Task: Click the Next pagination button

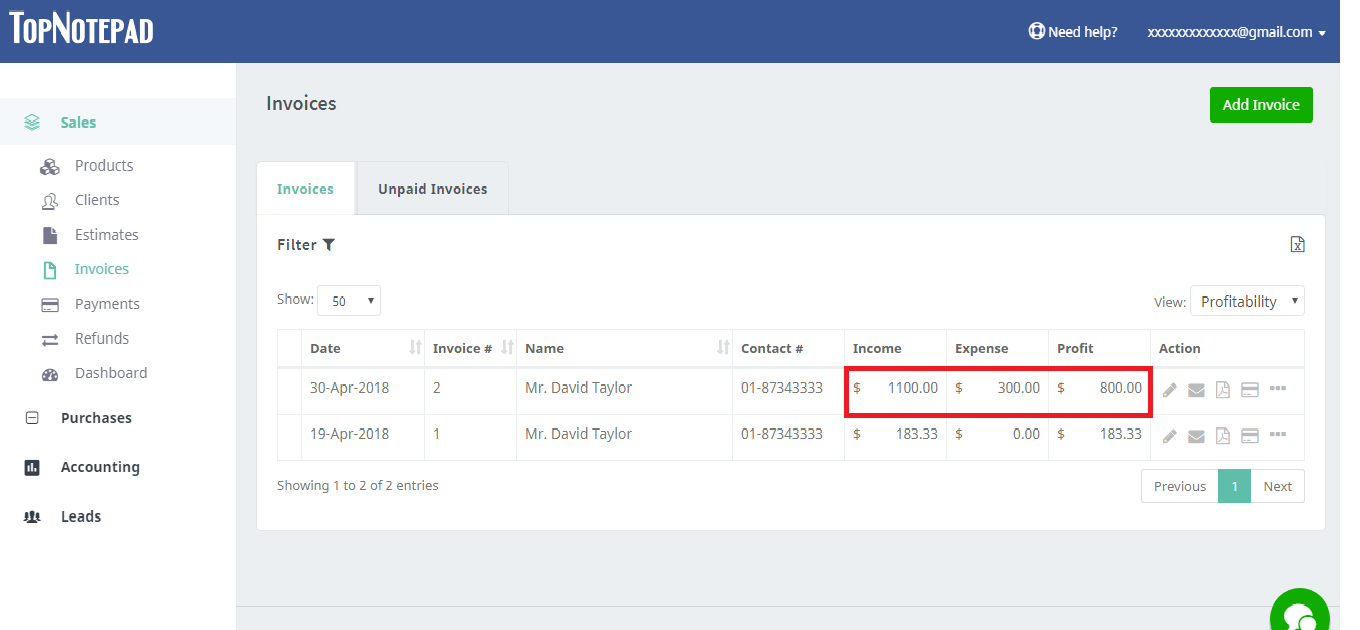Action: click(x=1278, y=486)
